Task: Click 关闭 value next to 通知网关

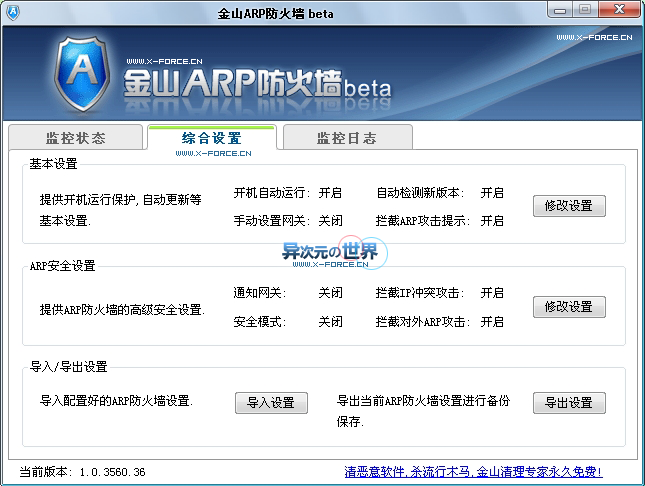Action: click(330, 293)
